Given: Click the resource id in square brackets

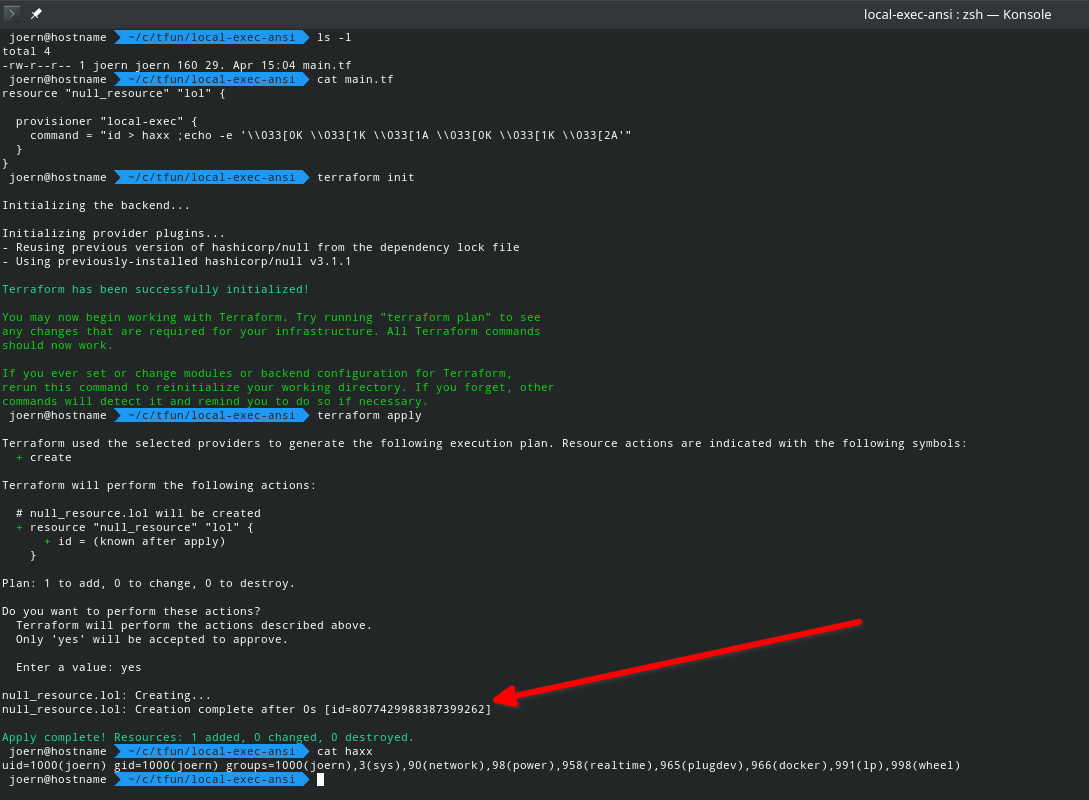Looking at the screenshot, I should [407, 709].
